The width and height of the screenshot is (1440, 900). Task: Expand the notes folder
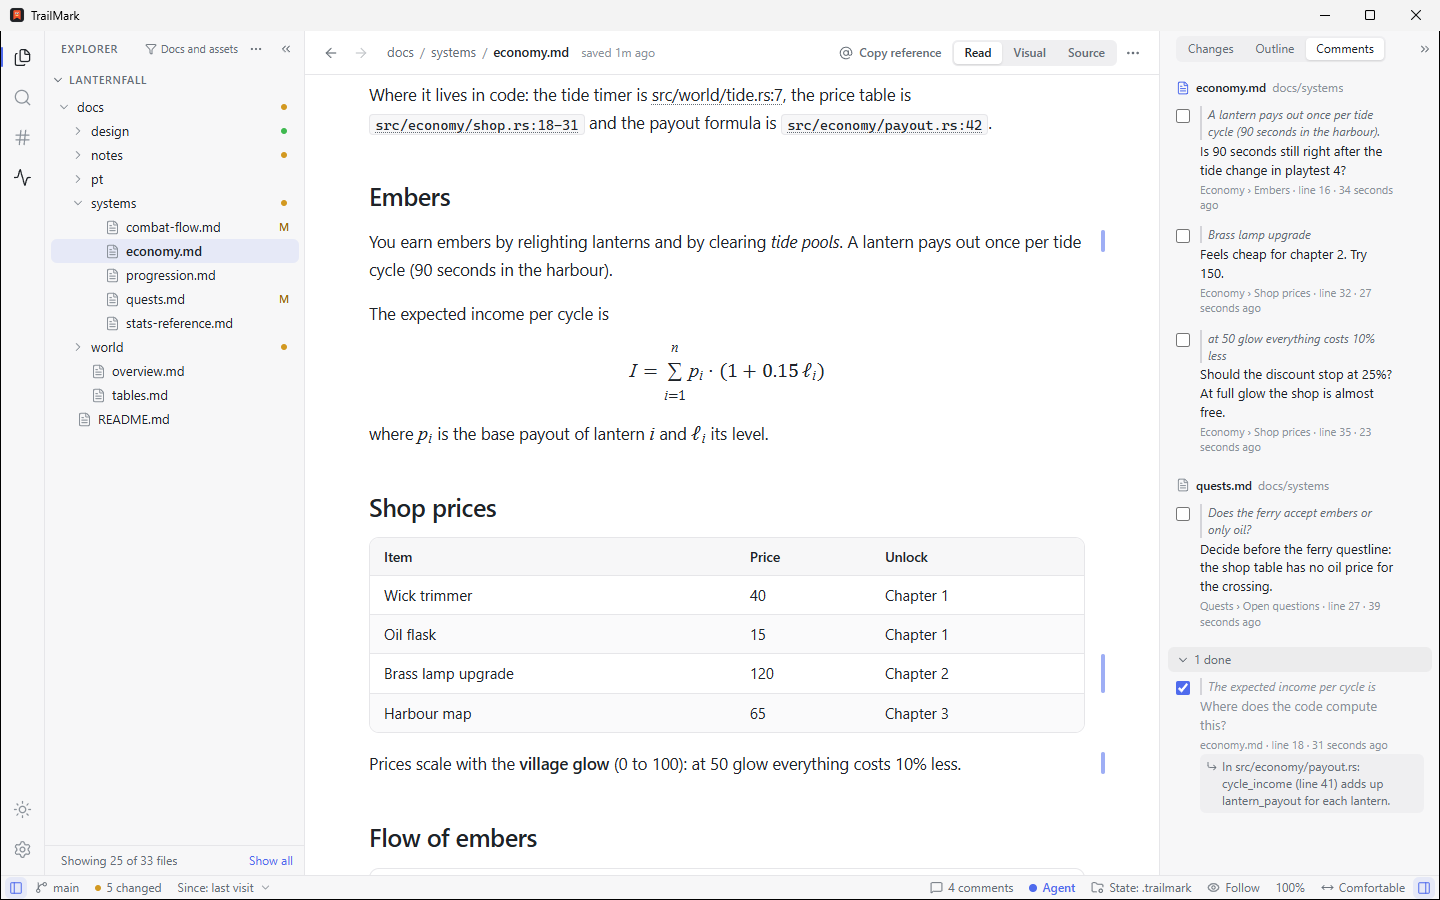[x=78, y=155]
